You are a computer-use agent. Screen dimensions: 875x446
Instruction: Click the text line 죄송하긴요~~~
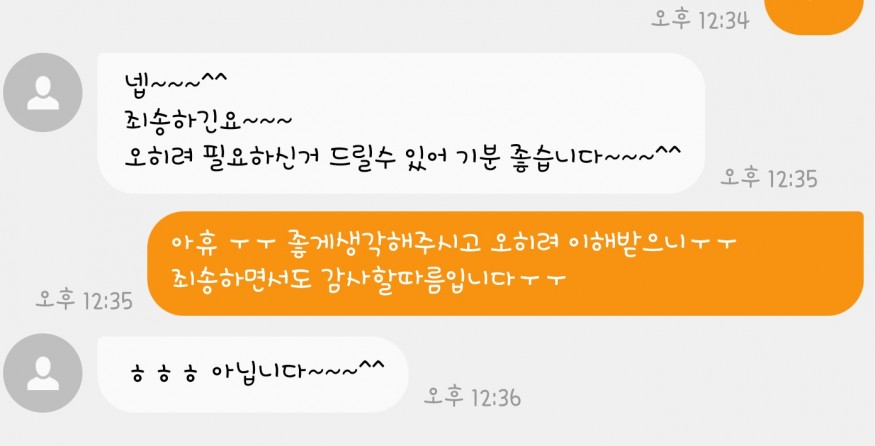coord(208,120)
